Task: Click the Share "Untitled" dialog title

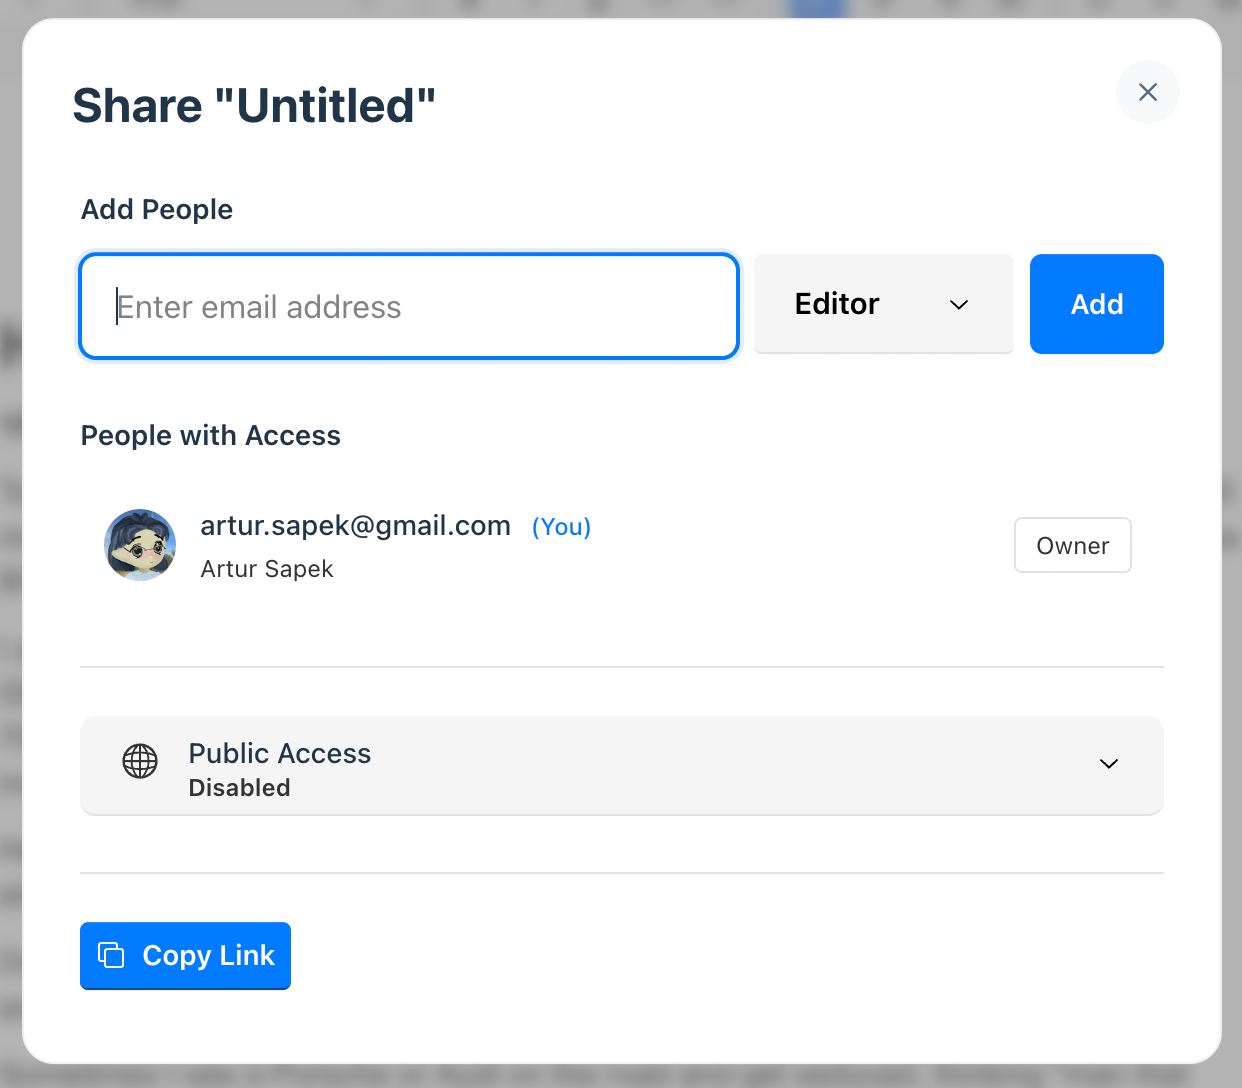Action: click(254, 106)
